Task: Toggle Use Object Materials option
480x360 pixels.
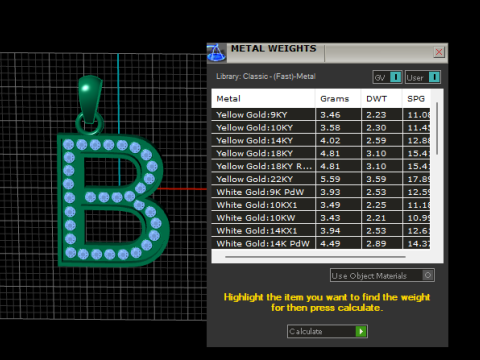Action: 382,275
